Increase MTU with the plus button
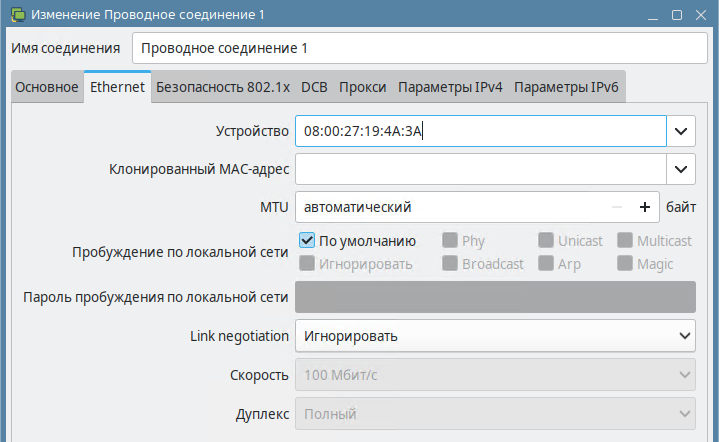Viewport: 719px width, 442px height. pos(645,207)
